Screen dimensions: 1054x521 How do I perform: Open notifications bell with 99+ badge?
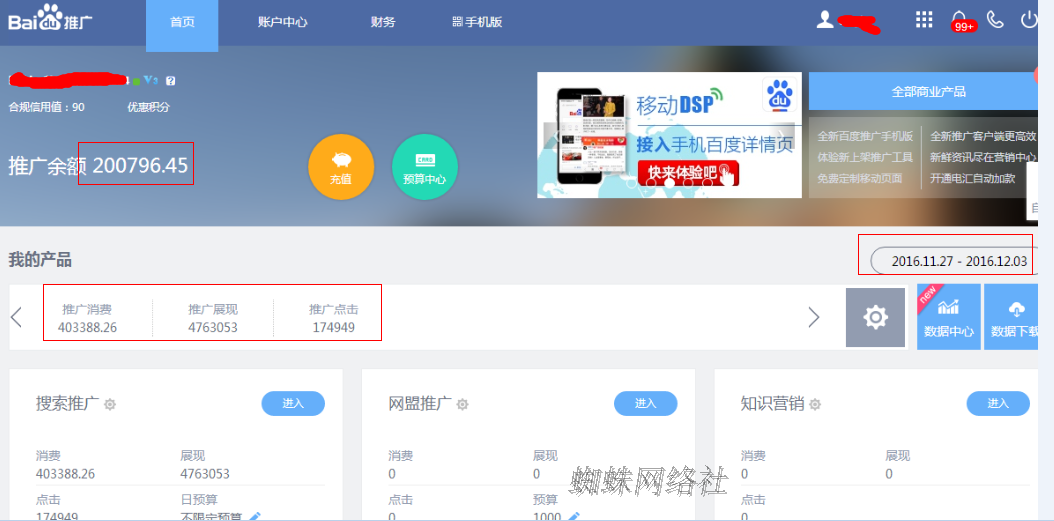[x=961, y=21]
